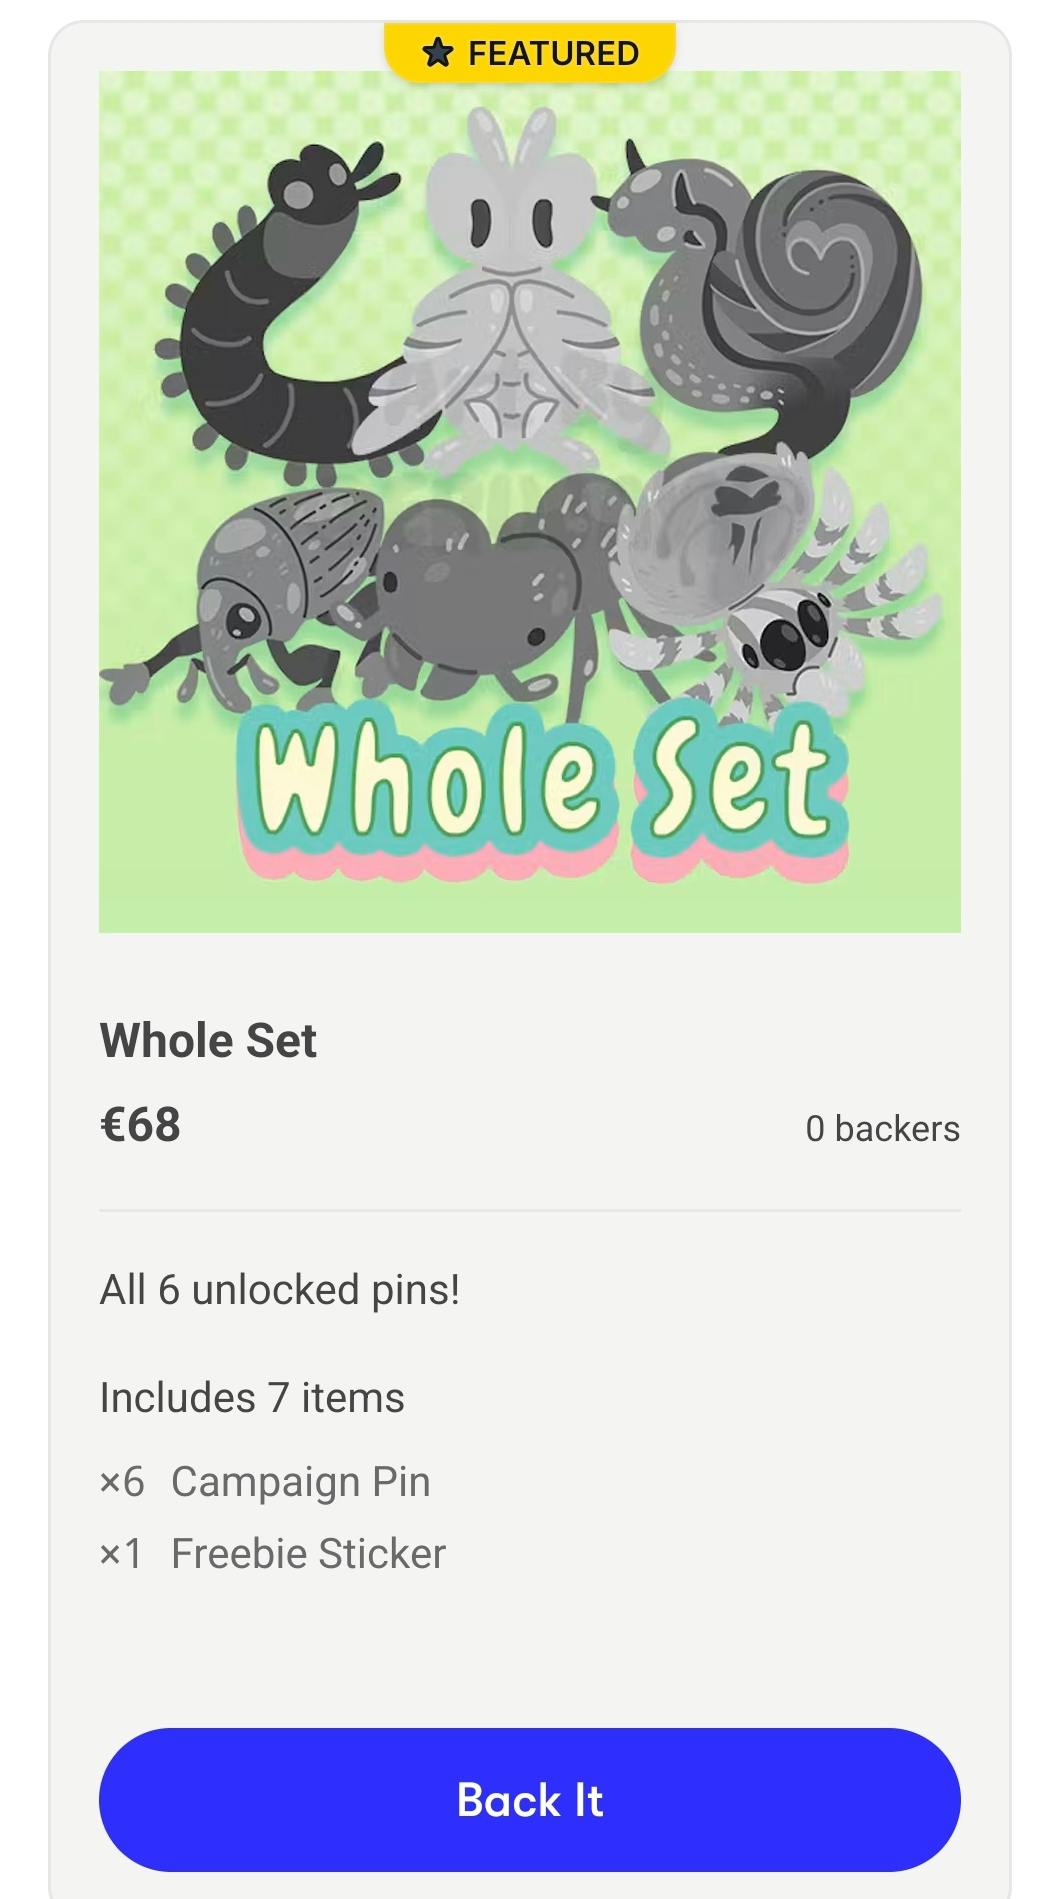Click the '0 backers' count

(882, 1129)
